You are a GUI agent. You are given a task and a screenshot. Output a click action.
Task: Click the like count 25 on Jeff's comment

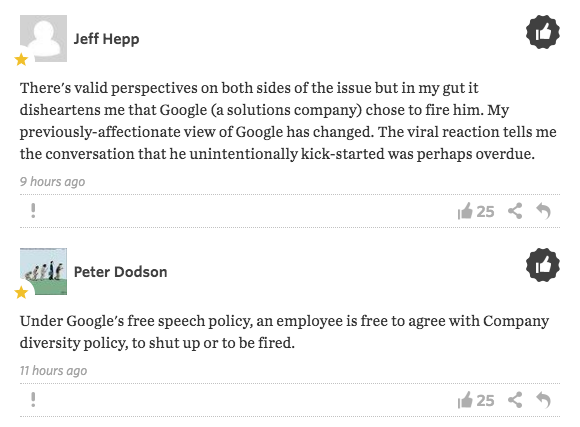485,212
